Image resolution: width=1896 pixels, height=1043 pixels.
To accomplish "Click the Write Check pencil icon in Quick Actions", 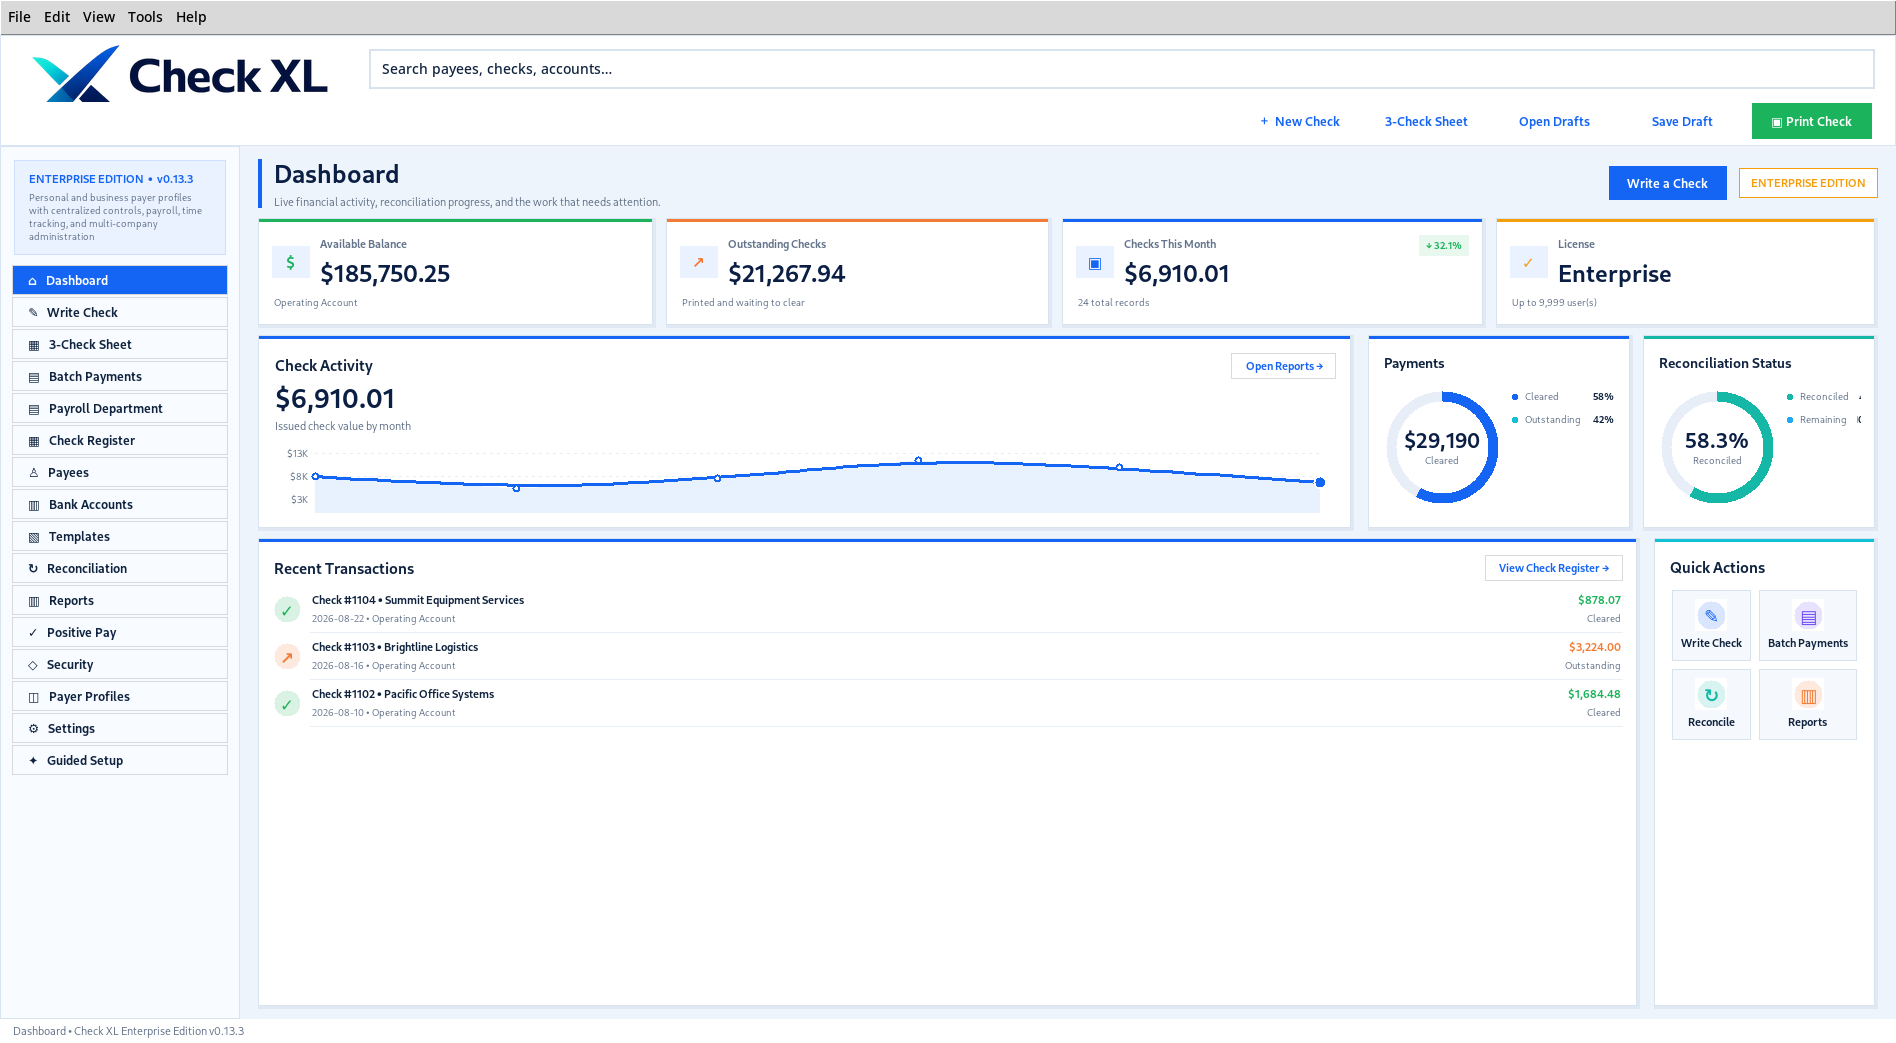I will [1711, 616].
